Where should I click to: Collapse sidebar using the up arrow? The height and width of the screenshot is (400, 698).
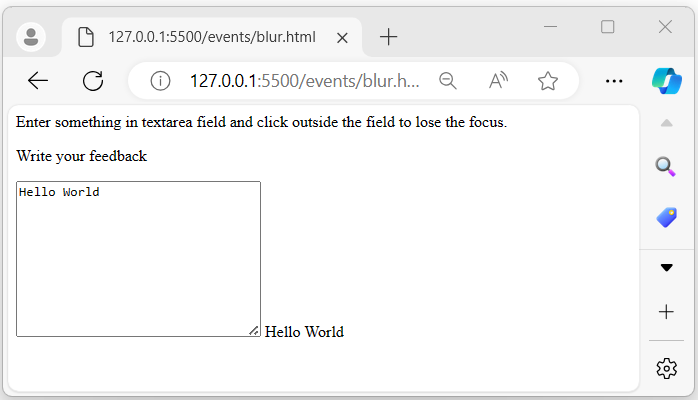pos(666,123)
